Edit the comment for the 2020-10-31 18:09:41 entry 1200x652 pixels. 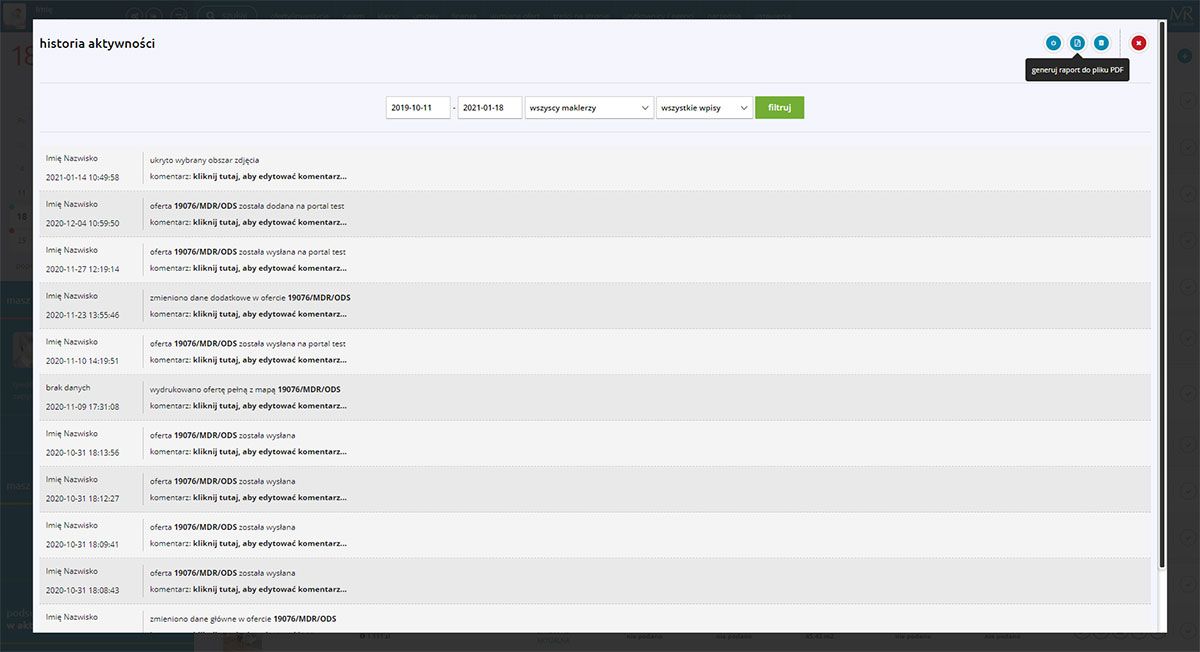point(270,544)
